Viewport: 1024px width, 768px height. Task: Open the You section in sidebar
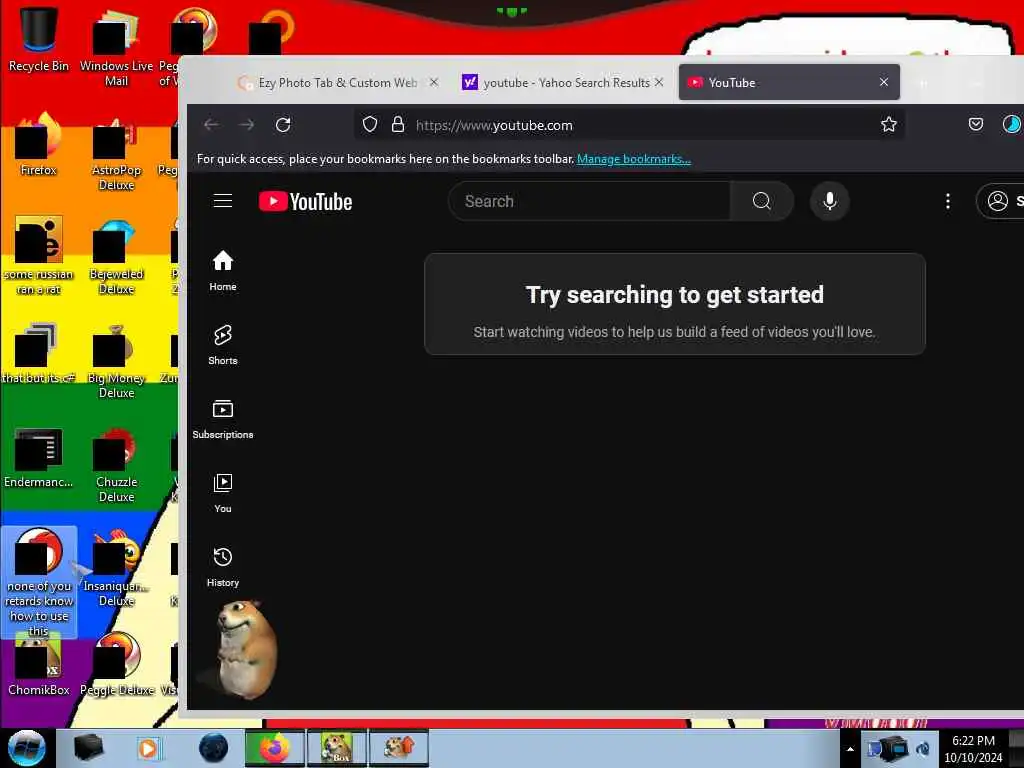pyautogui.click(x=223, y=492)
